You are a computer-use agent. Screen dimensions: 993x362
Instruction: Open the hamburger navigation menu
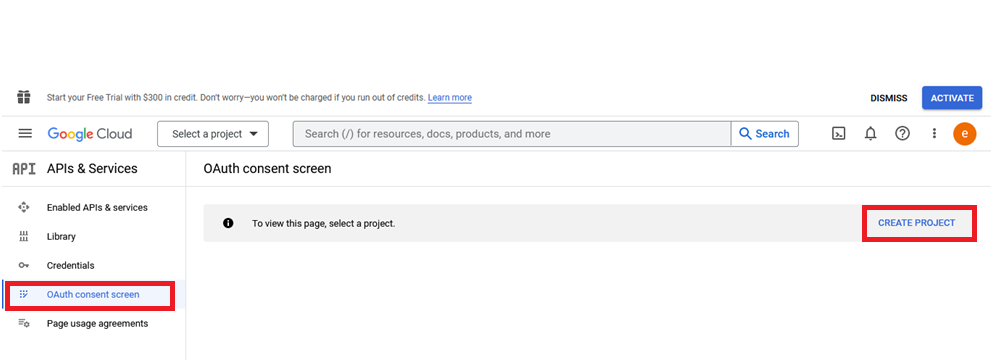coord(25,134)
